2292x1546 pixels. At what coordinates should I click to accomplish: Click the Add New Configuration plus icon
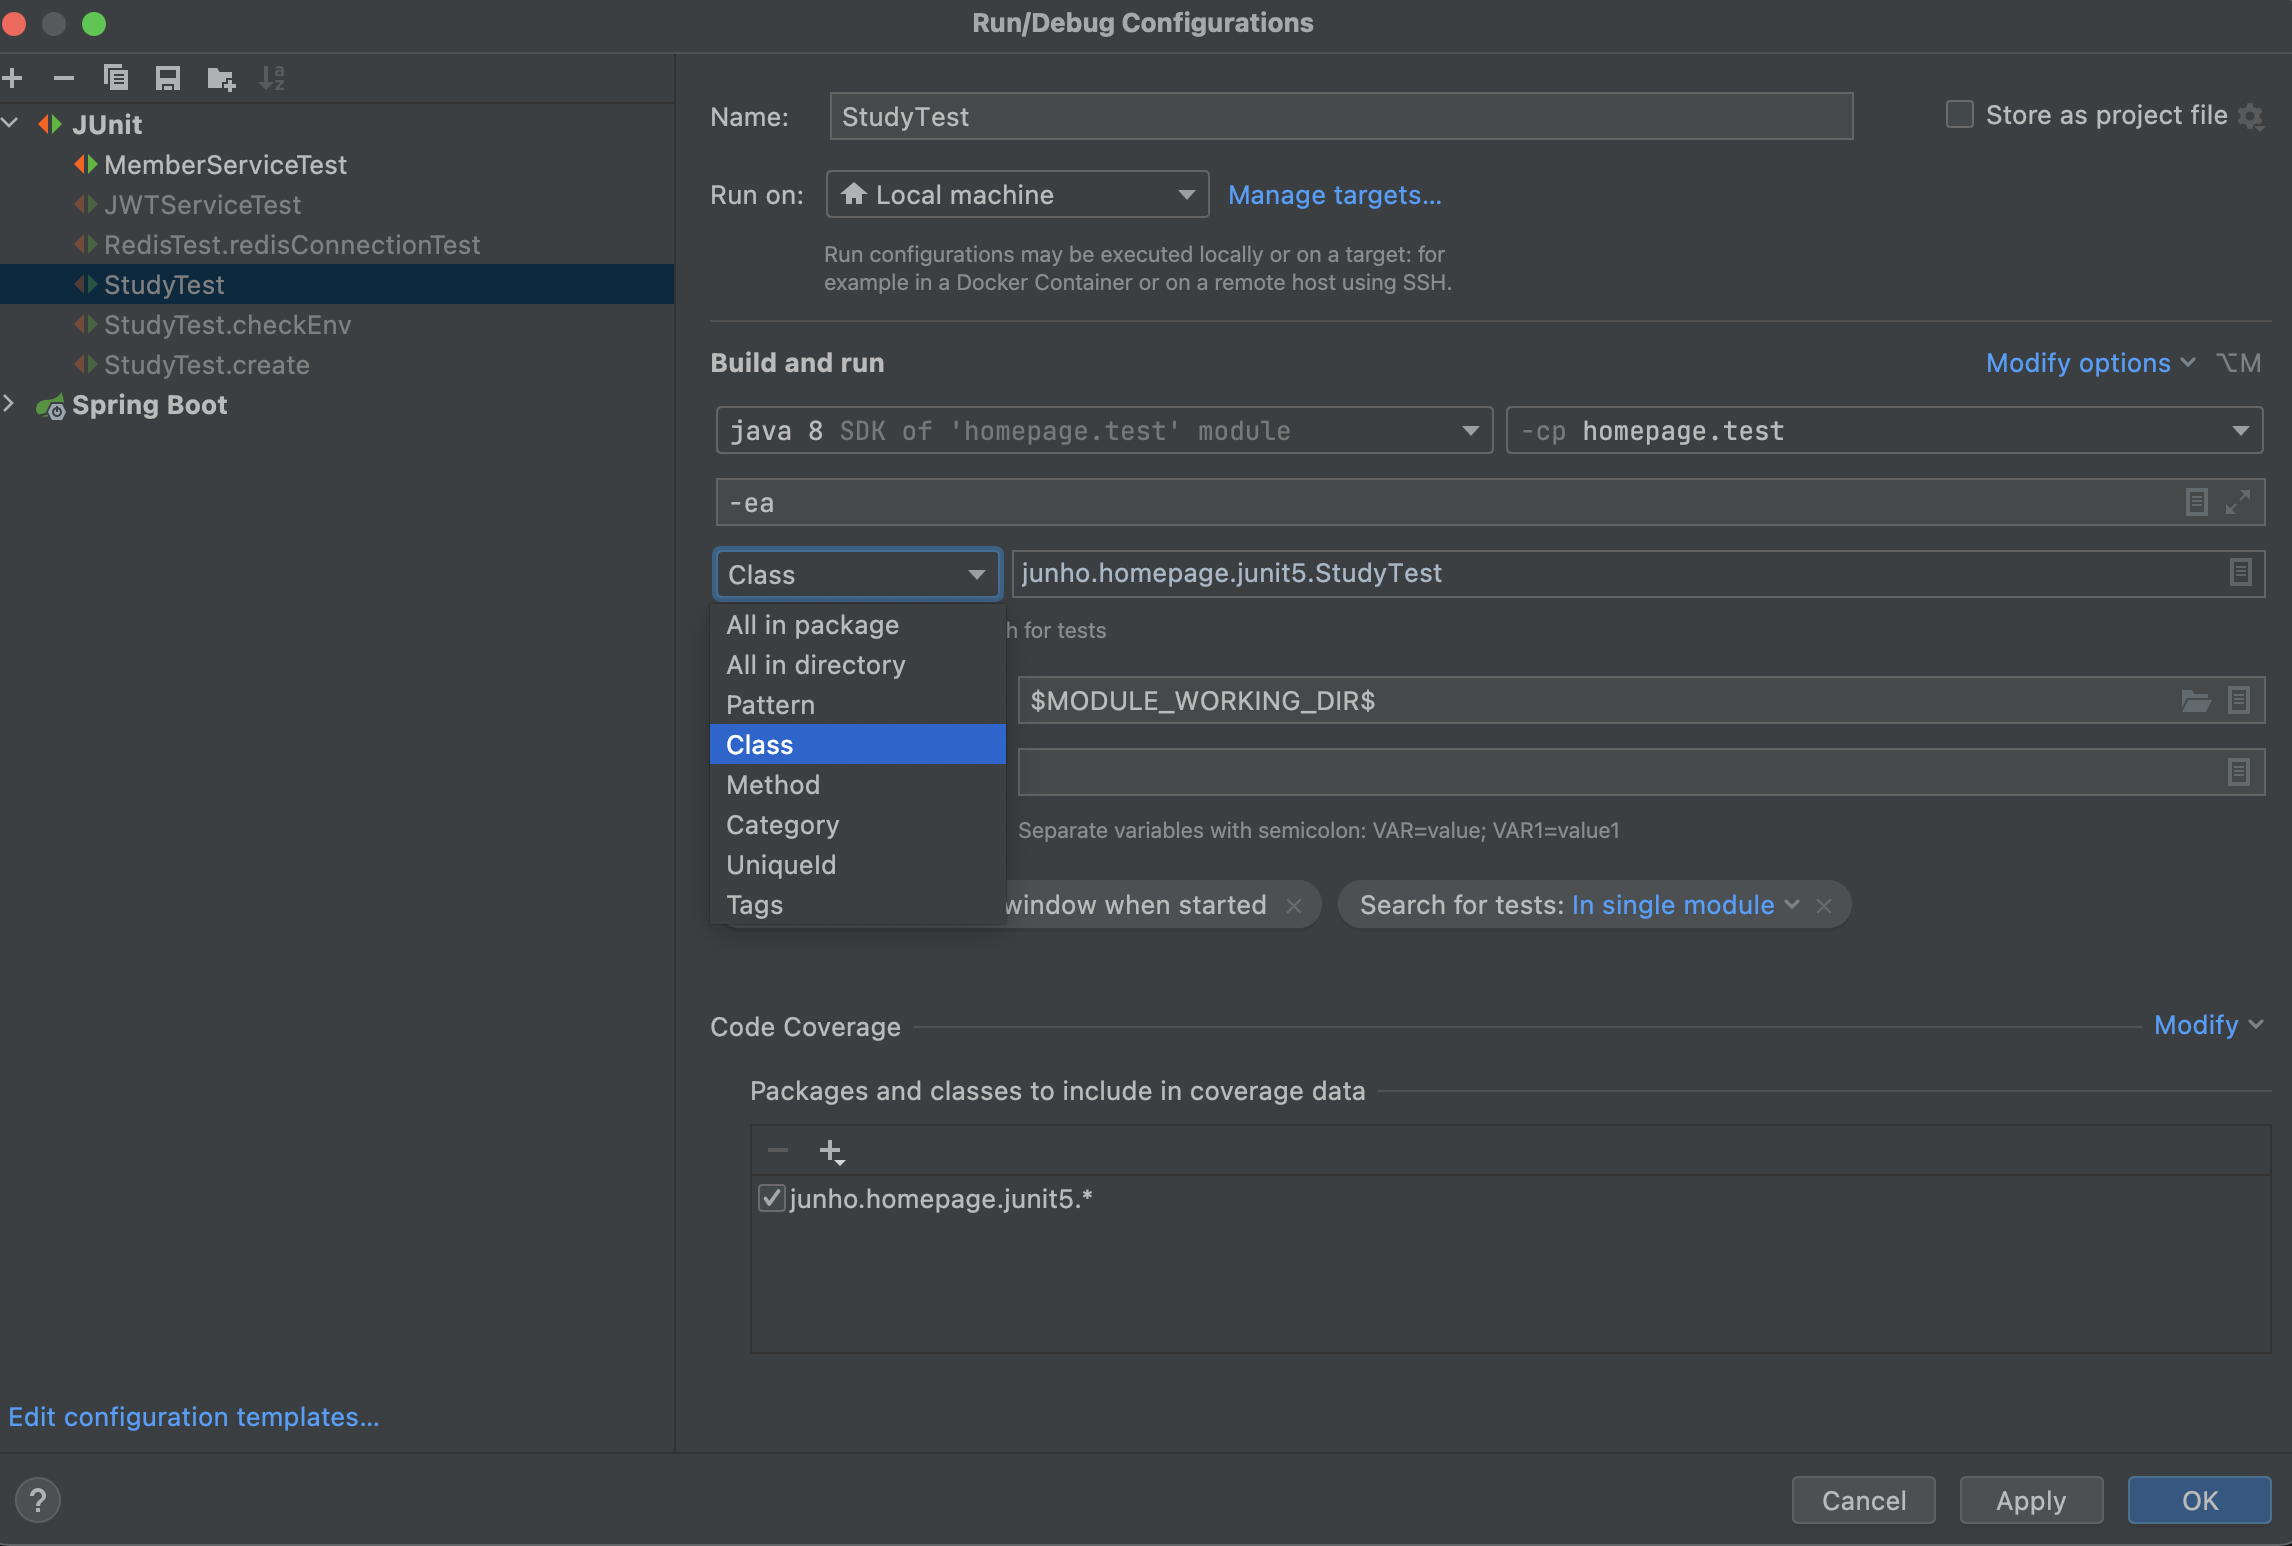point(13,78)
